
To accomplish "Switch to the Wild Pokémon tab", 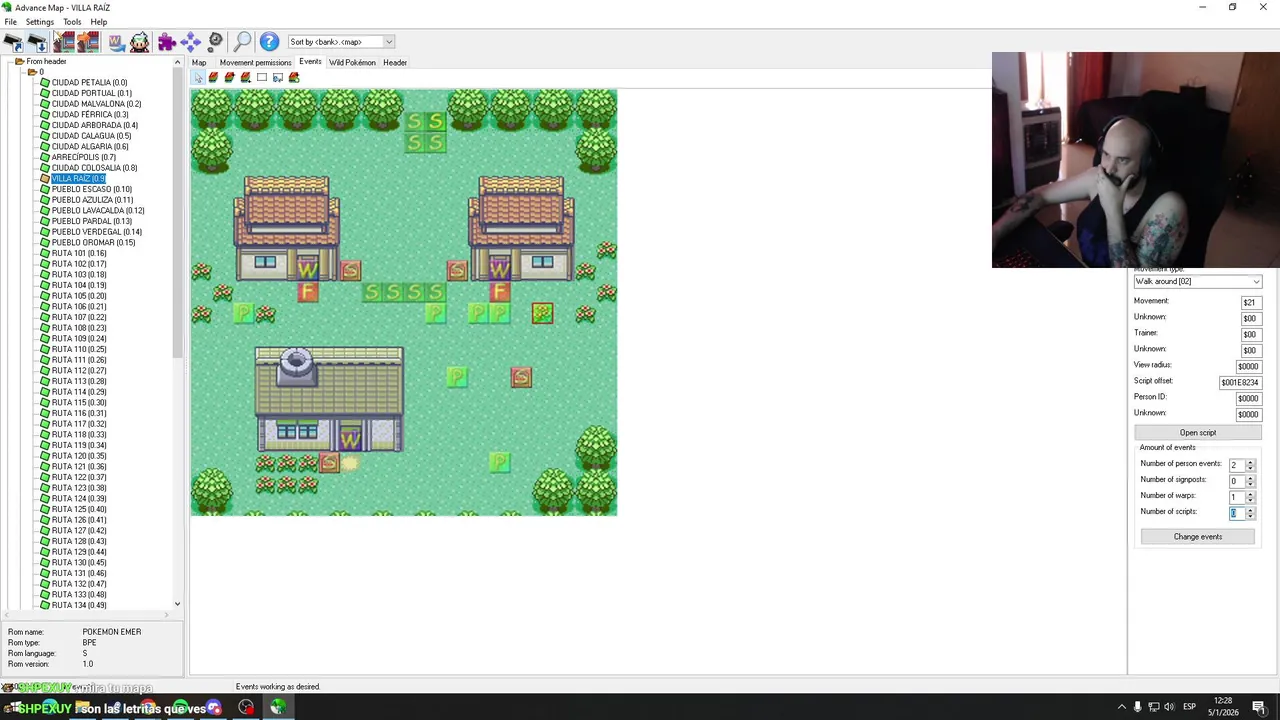I will click(x=352, y=63).
